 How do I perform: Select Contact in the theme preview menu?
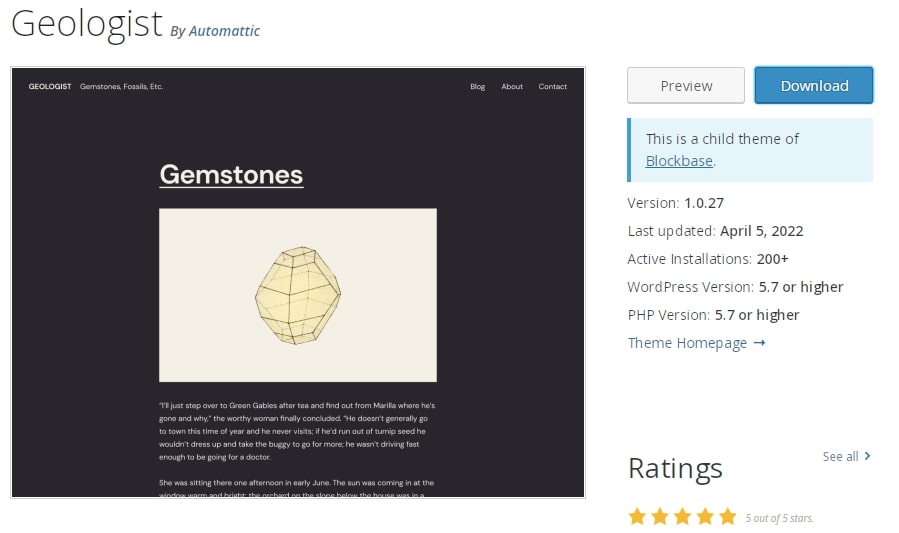tap(552, 87)
